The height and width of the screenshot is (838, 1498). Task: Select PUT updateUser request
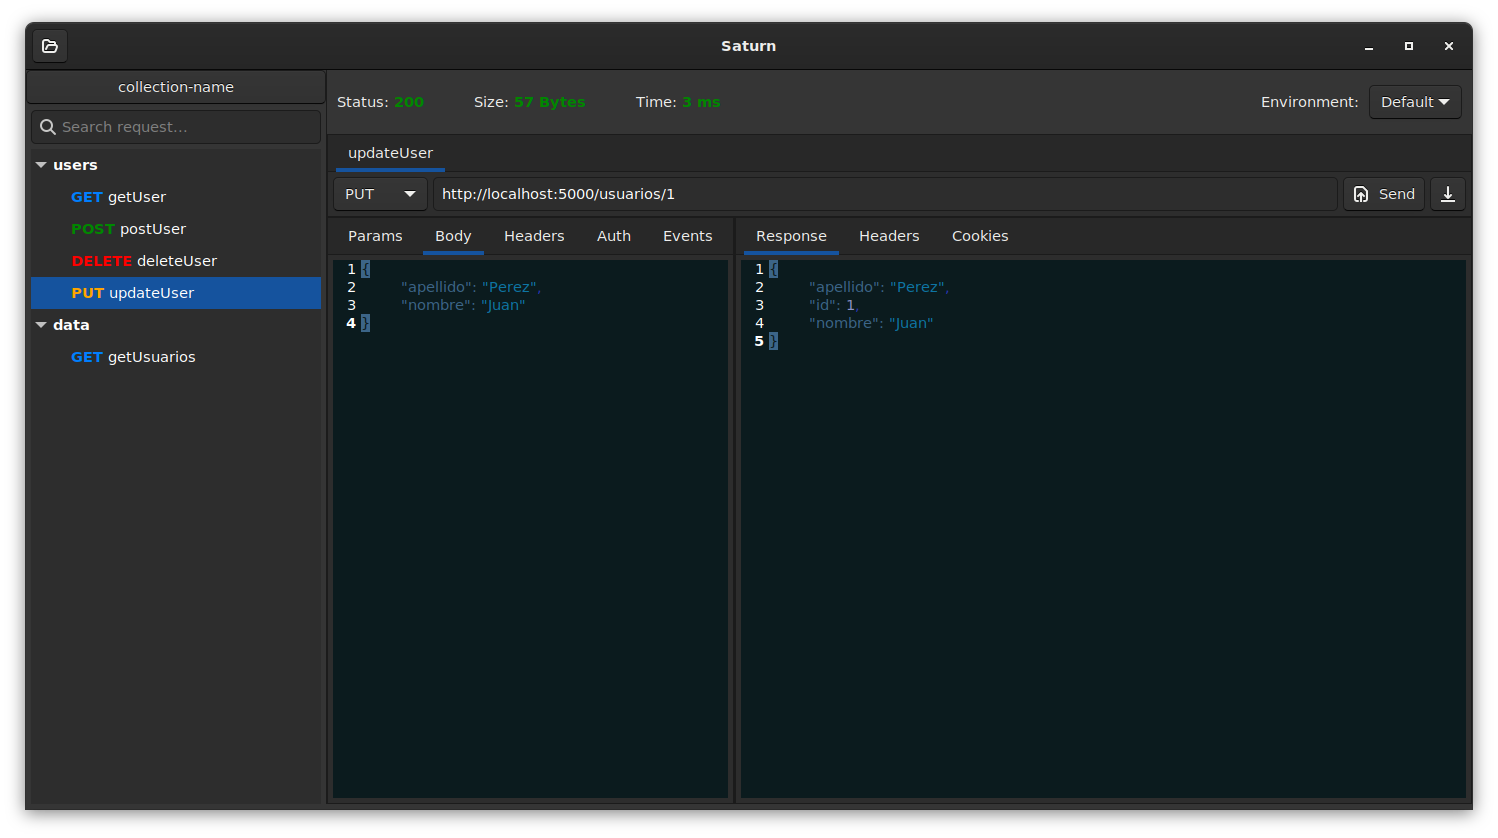click(x=176, y=293)
